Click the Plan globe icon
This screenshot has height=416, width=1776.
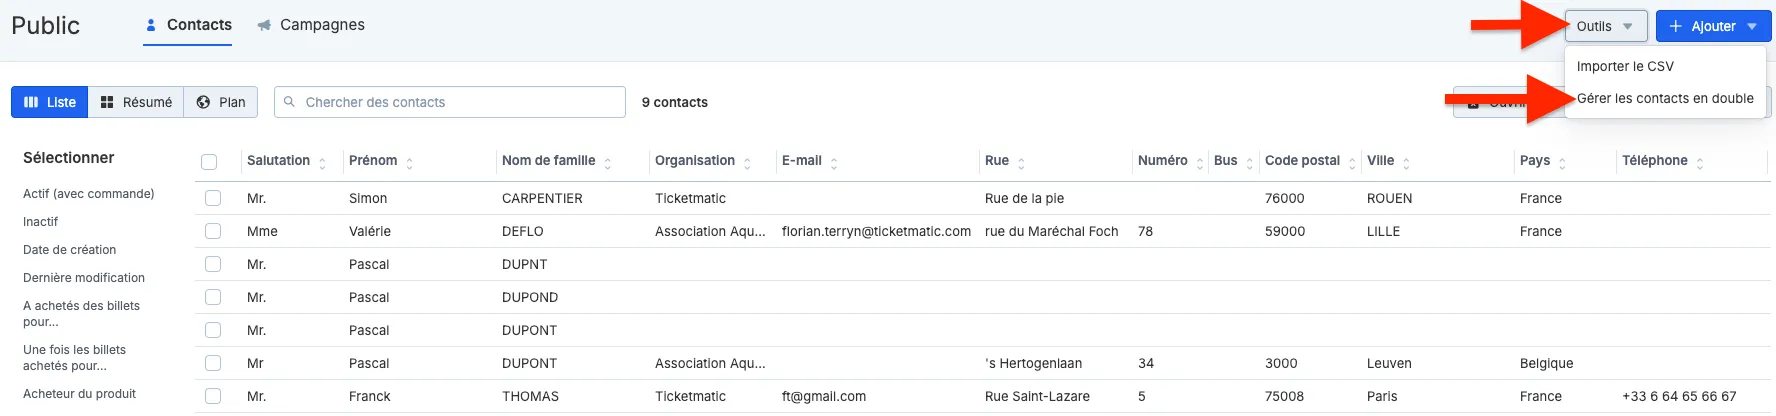click(x=203, y=102)
